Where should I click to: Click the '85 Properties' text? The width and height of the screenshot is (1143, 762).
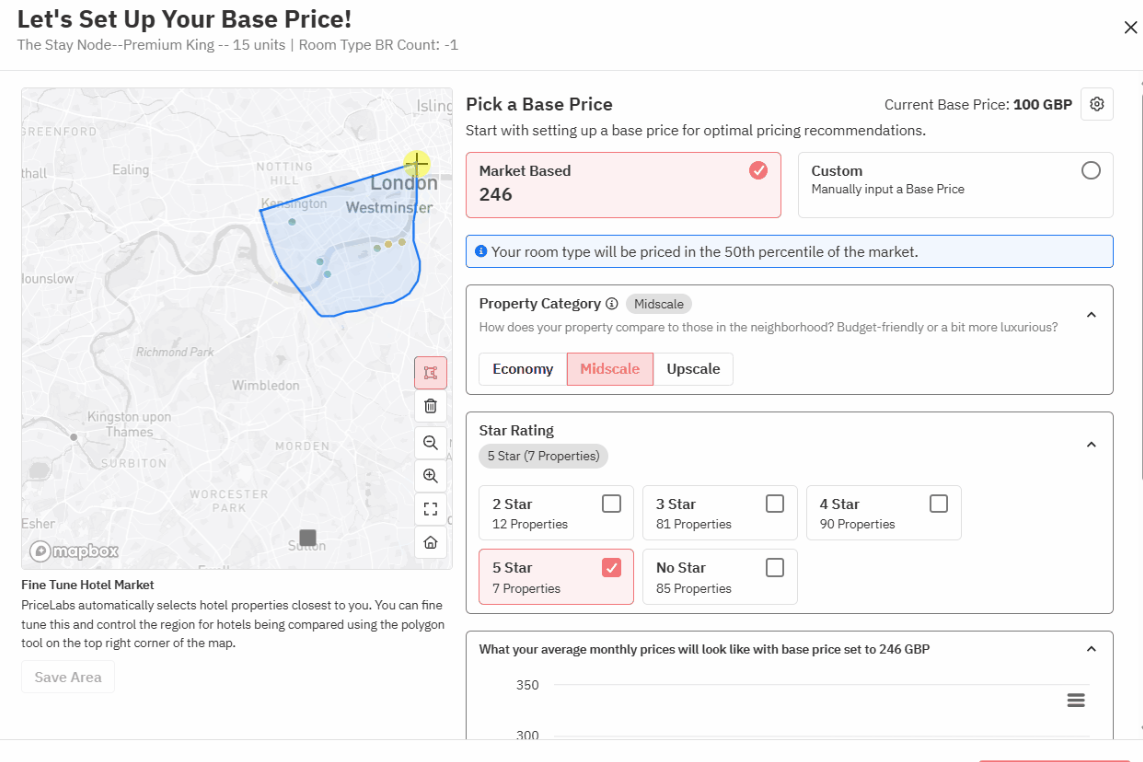[693, 588]
